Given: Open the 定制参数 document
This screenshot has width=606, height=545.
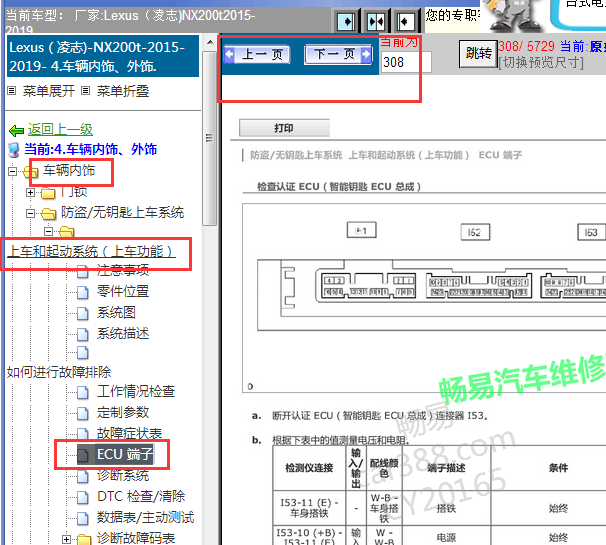Looking at the screenshot, I should [123, 412].
